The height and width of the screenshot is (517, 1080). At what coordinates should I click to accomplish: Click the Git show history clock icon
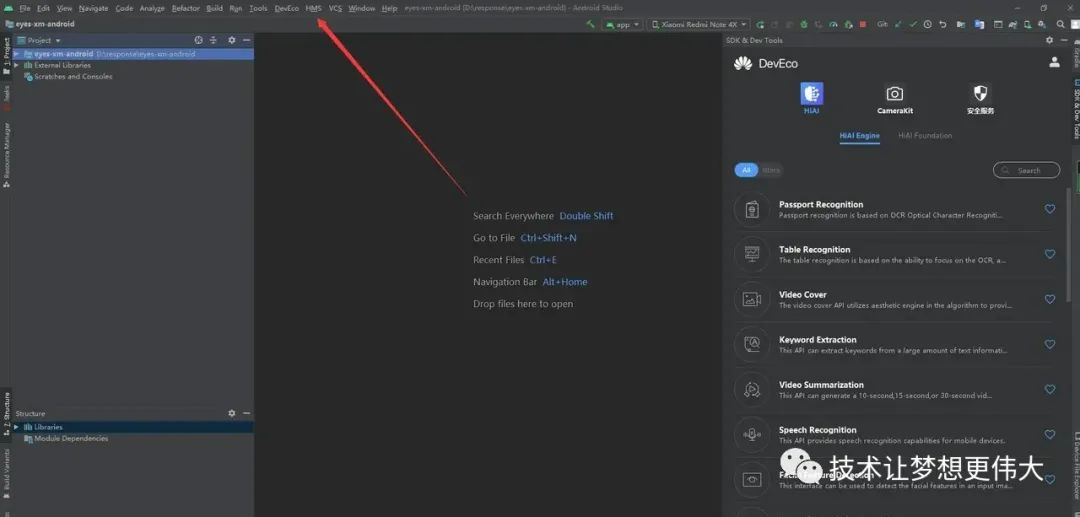point(928,24)
